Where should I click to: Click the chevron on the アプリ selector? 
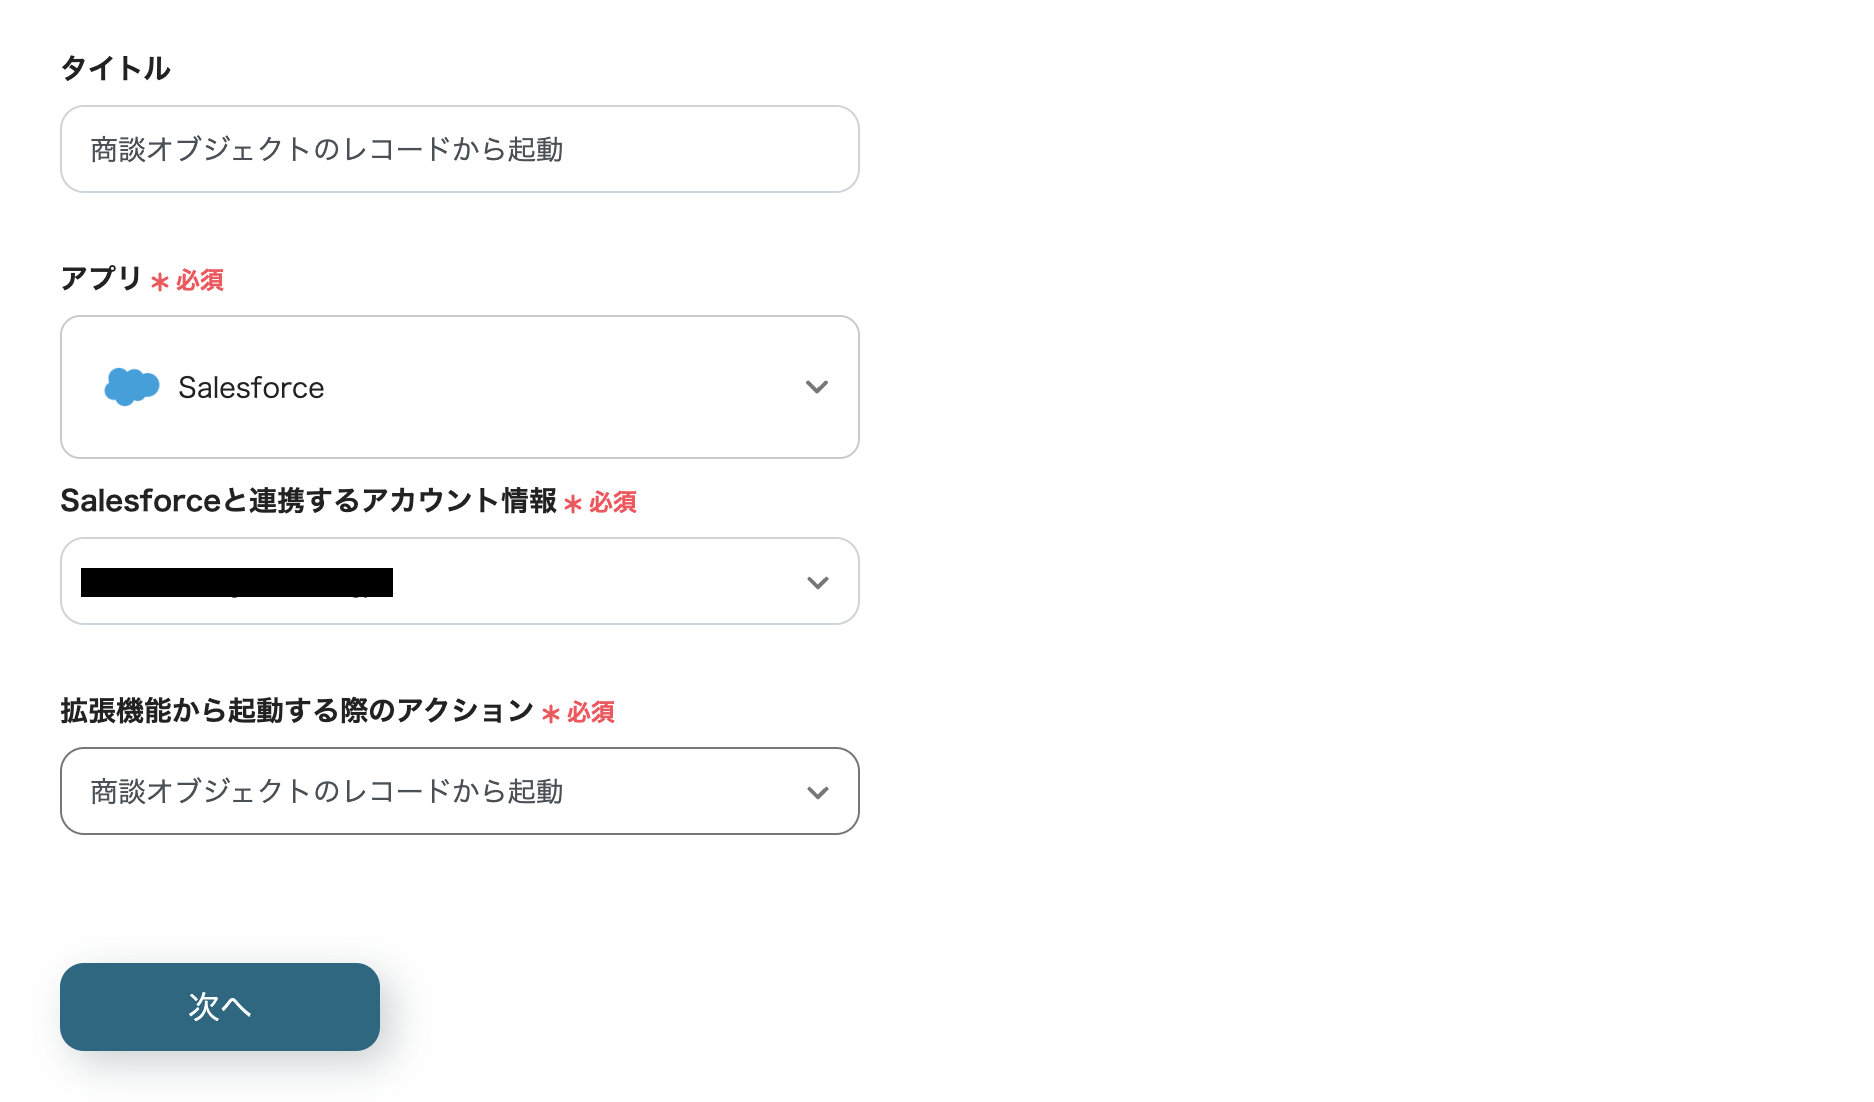(818, 387)
